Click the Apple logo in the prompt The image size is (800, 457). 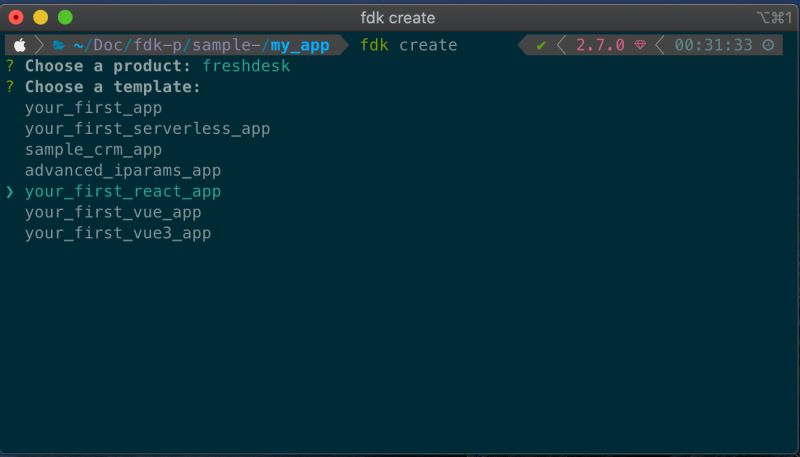click(20, 45)
